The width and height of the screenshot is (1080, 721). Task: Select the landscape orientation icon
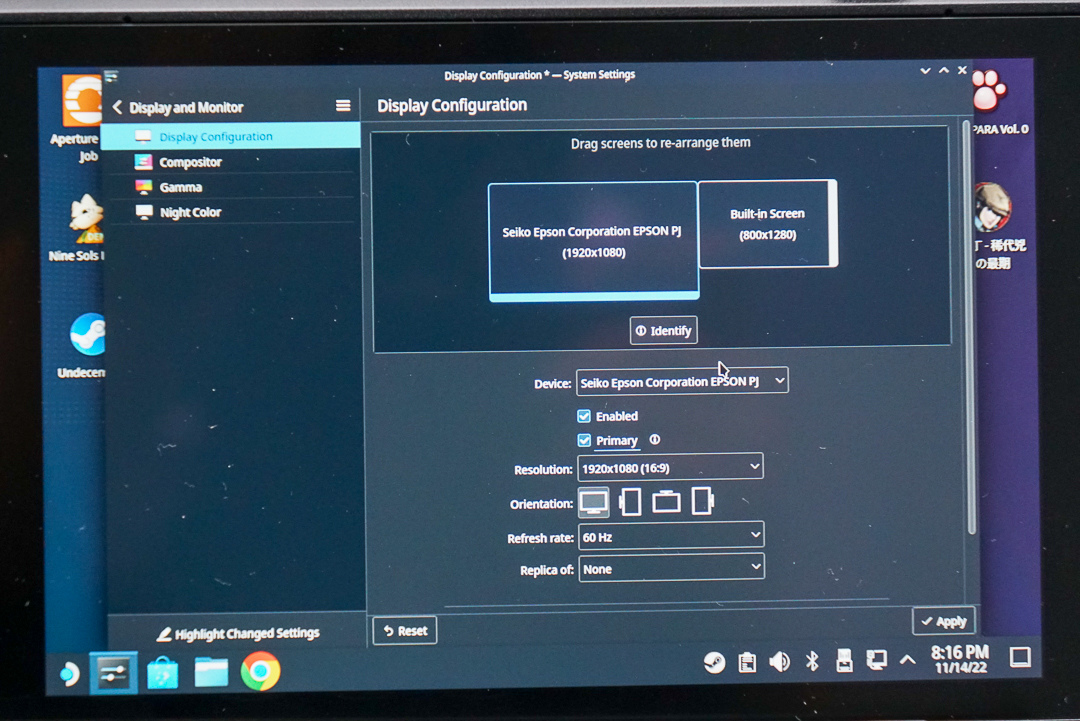pyautogui.click(x=593, y=502)
